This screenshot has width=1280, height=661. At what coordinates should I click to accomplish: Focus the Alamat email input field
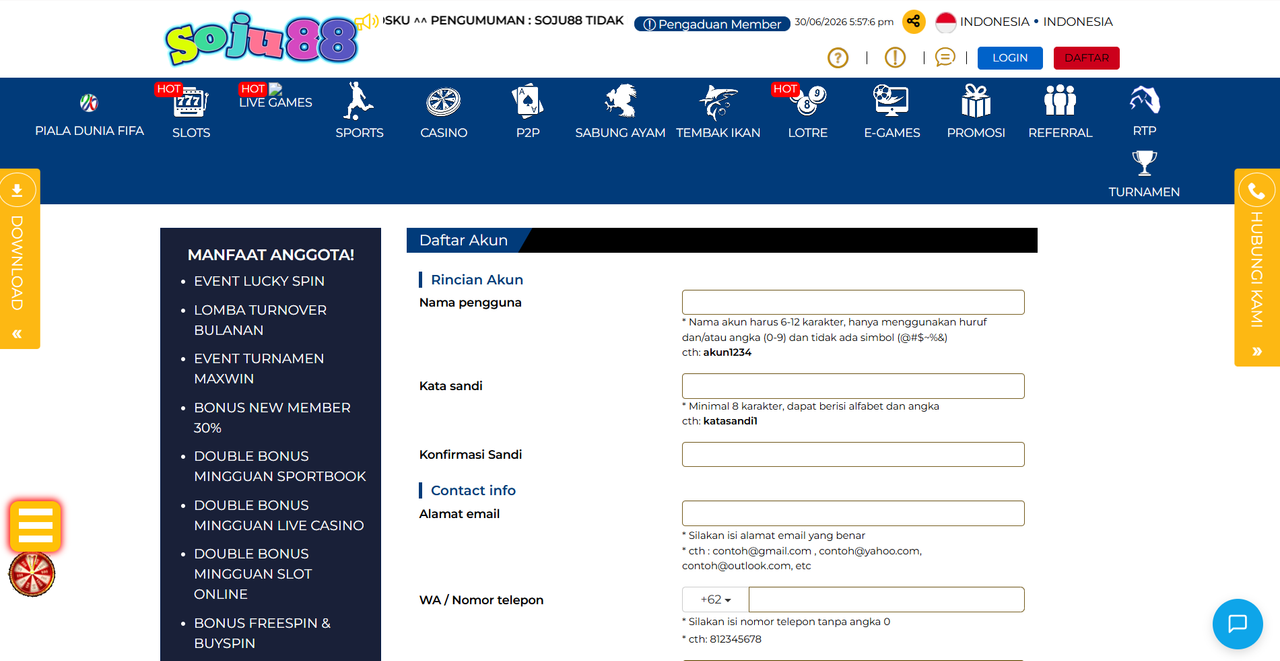853,514
